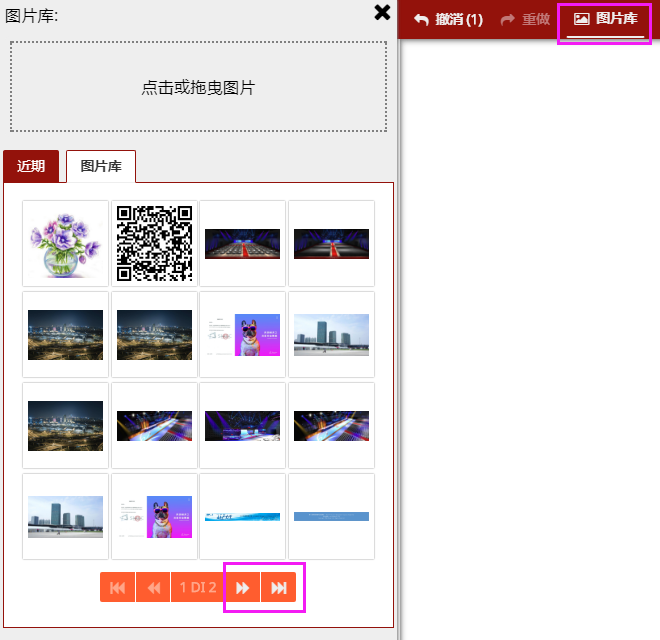Go to the previous page of images

pos(153,587)
